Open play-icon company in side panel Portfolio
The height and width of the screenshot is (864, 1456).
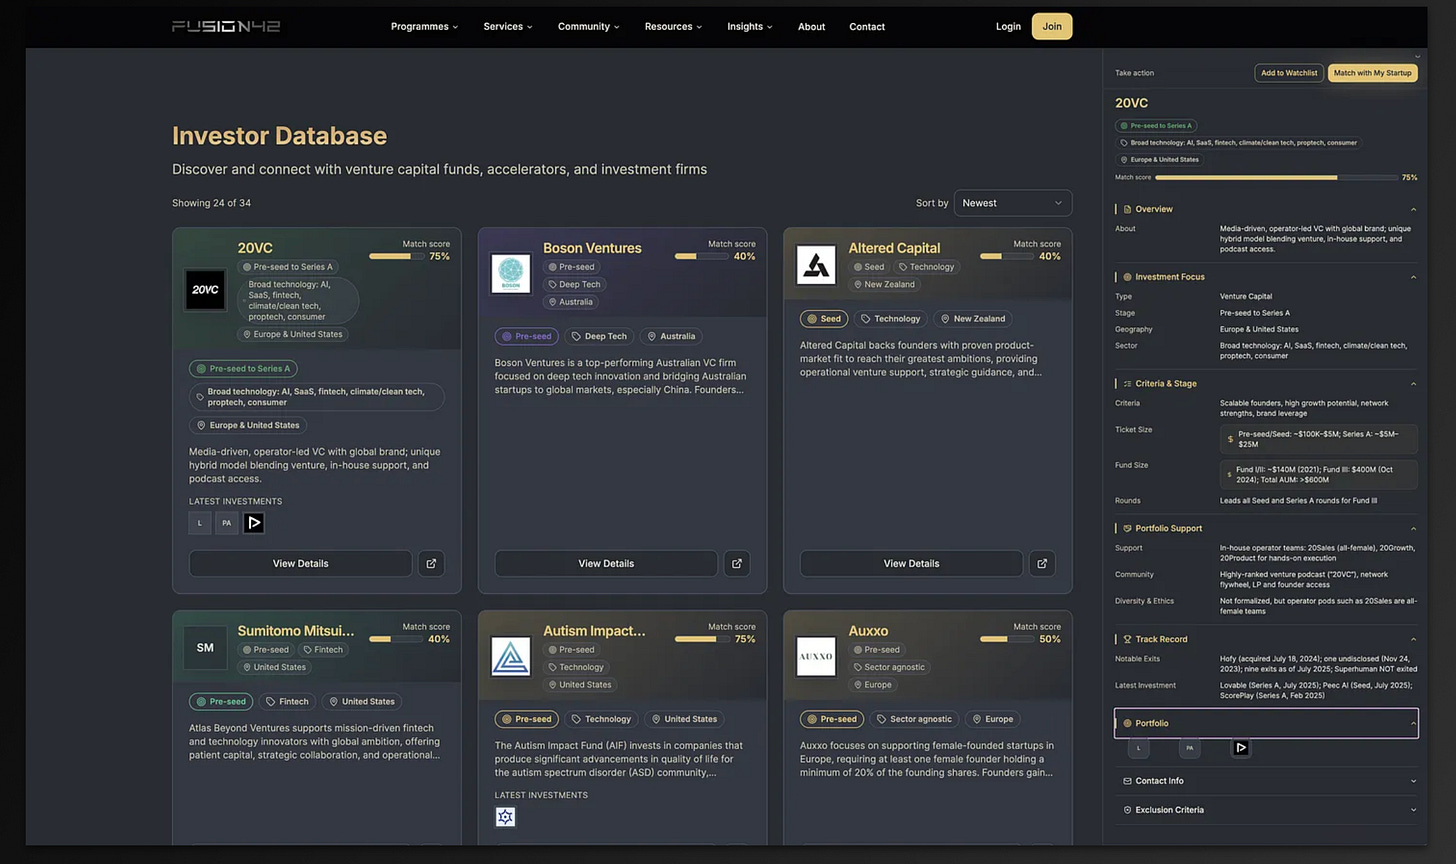pyautogui.click(x=1241, y=748)
